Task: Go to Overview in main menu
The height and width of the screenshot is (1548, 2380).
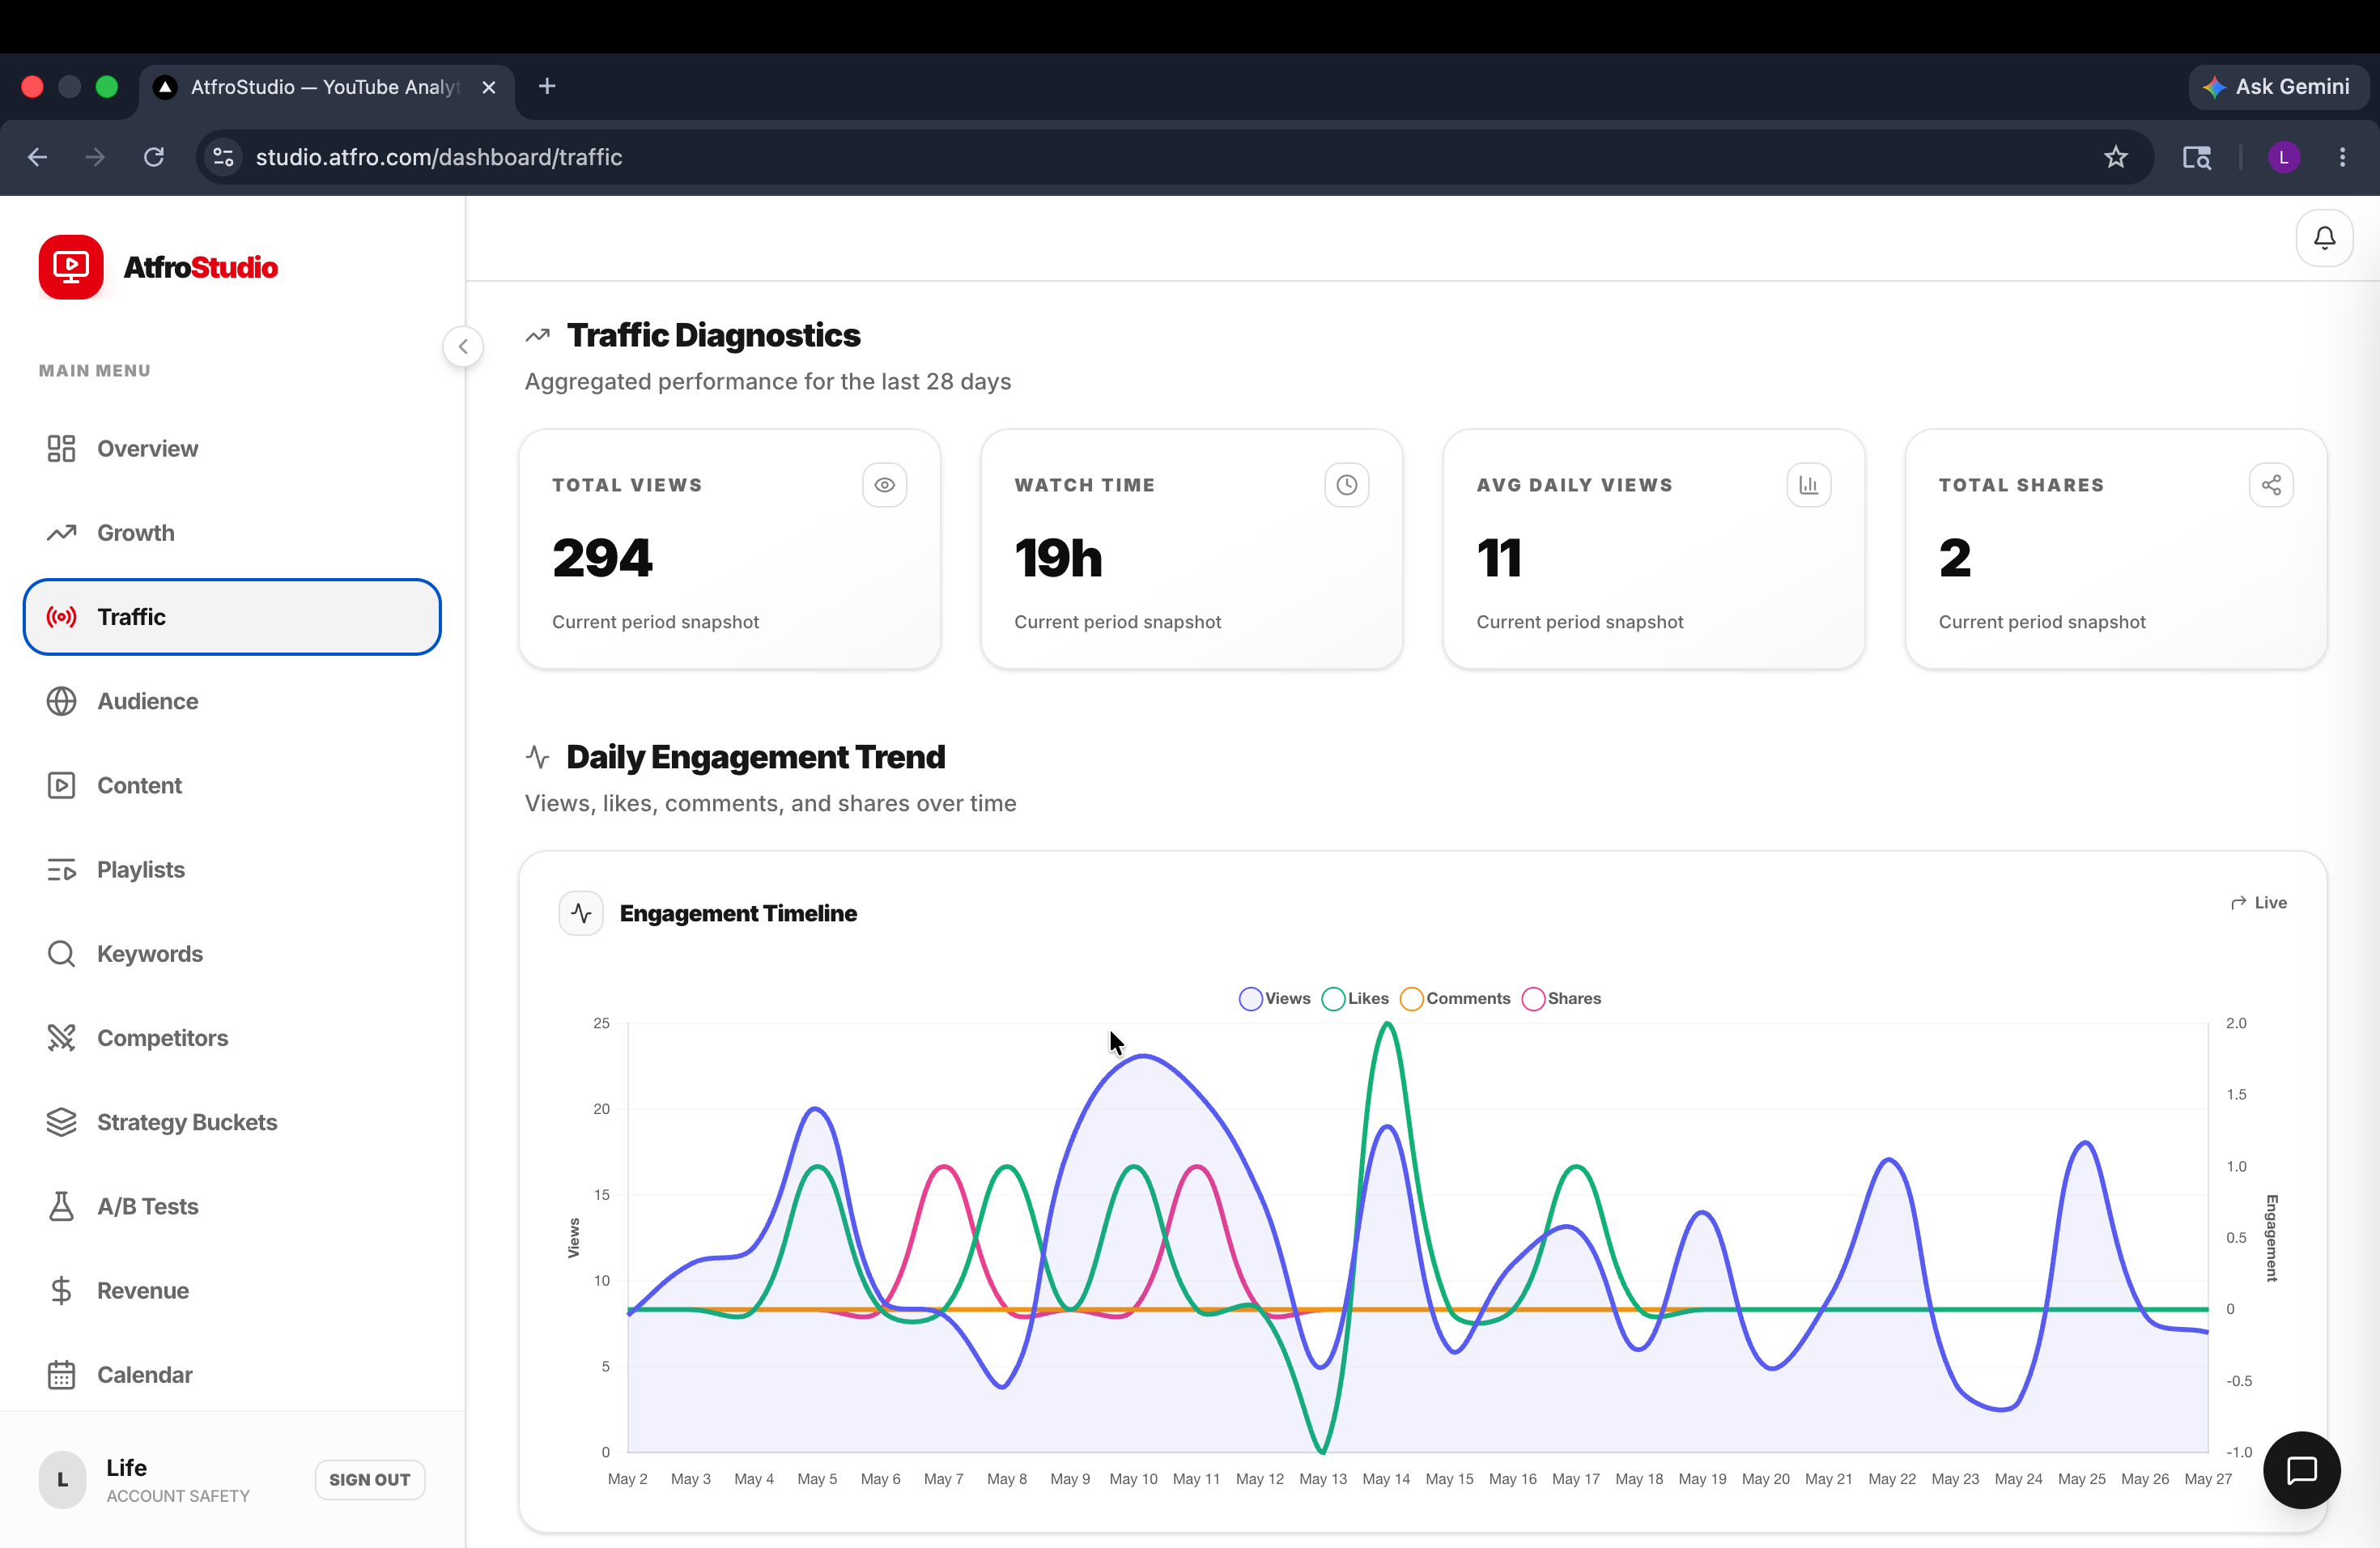Action: tap(232, 448)
